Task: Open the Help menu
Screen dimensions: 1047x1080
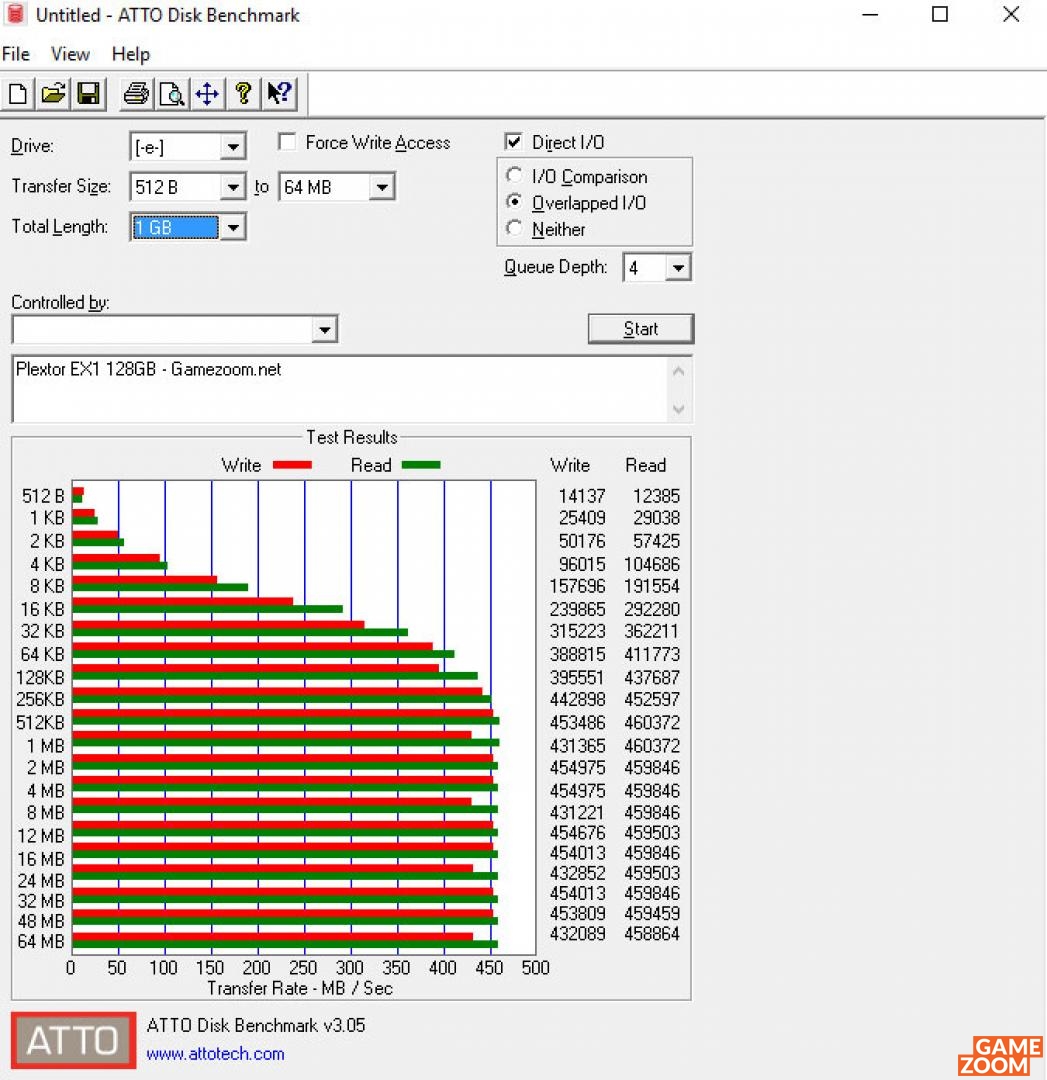Action: point(131,54)
